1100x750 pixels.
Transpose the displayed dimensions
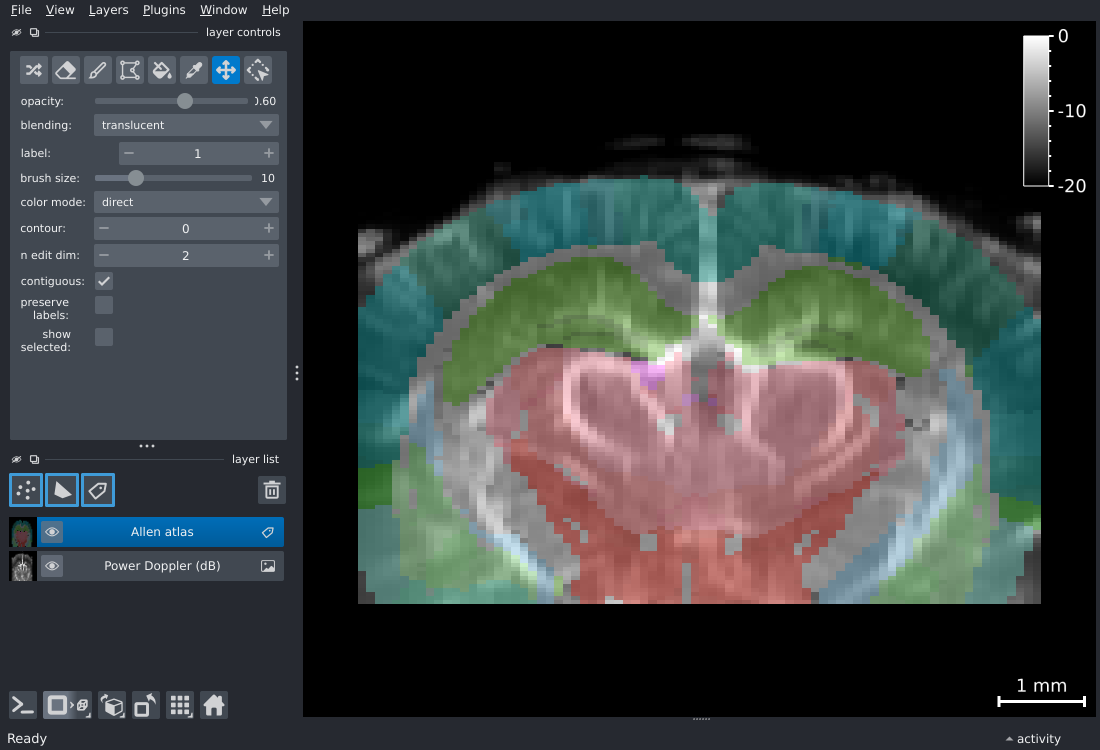pyautogui.click(x=146, y=705)
